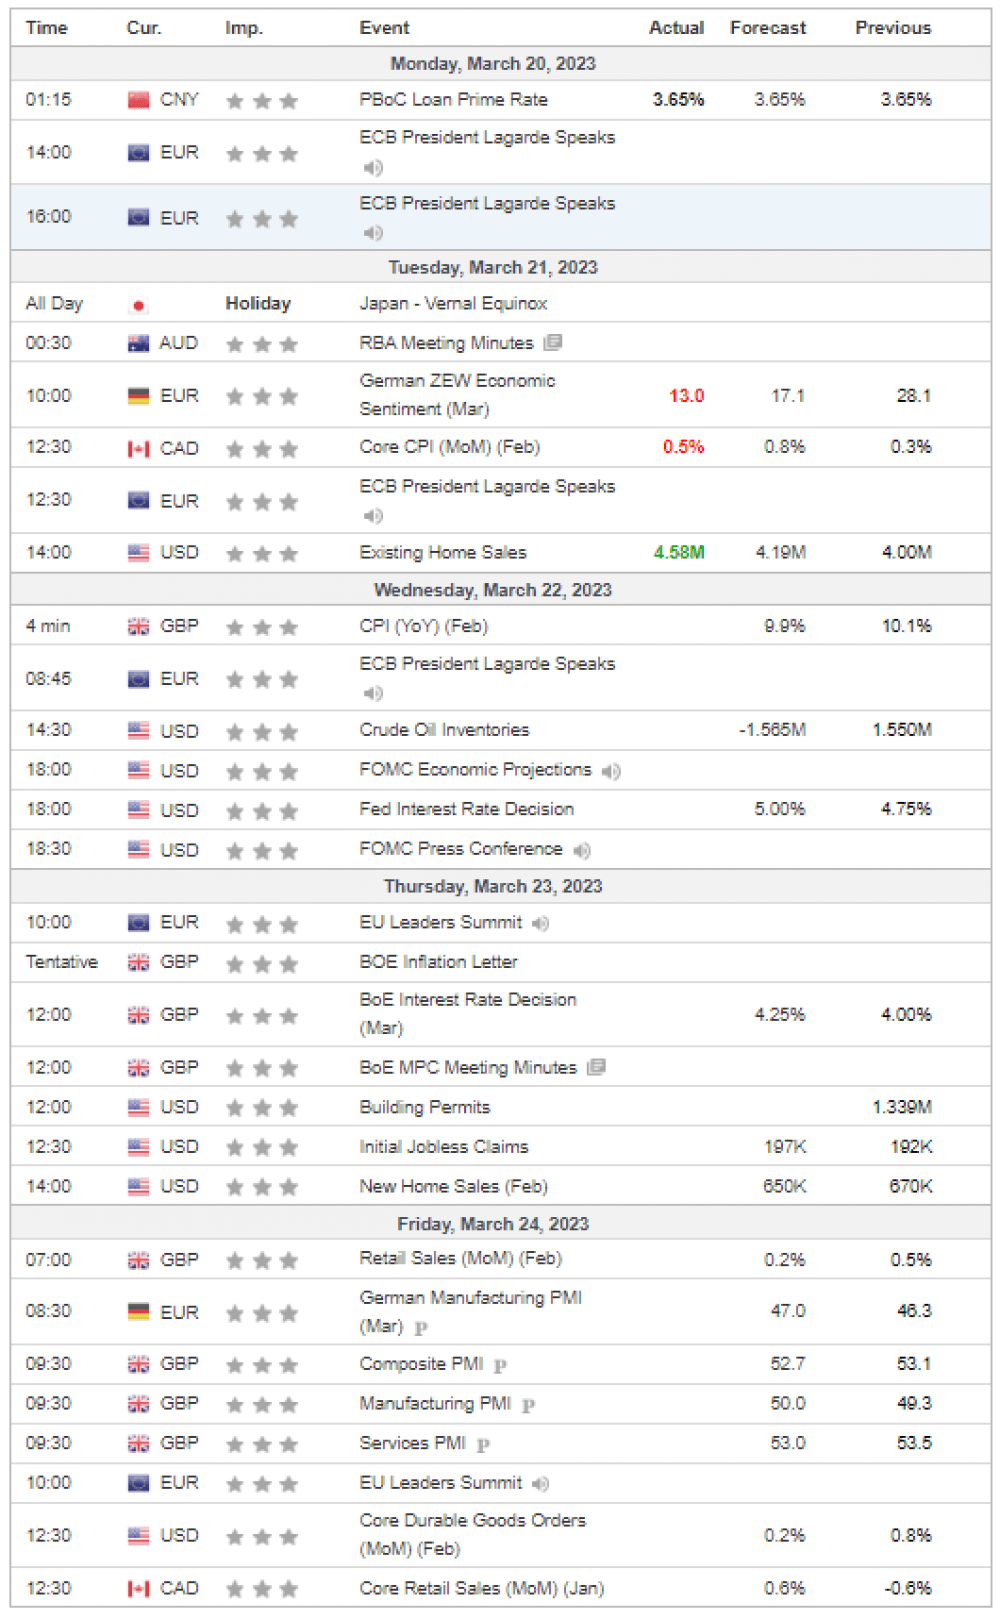1000x1619 pixels.
Task: Click the Actual column header
Action: (x=677, y=28)
